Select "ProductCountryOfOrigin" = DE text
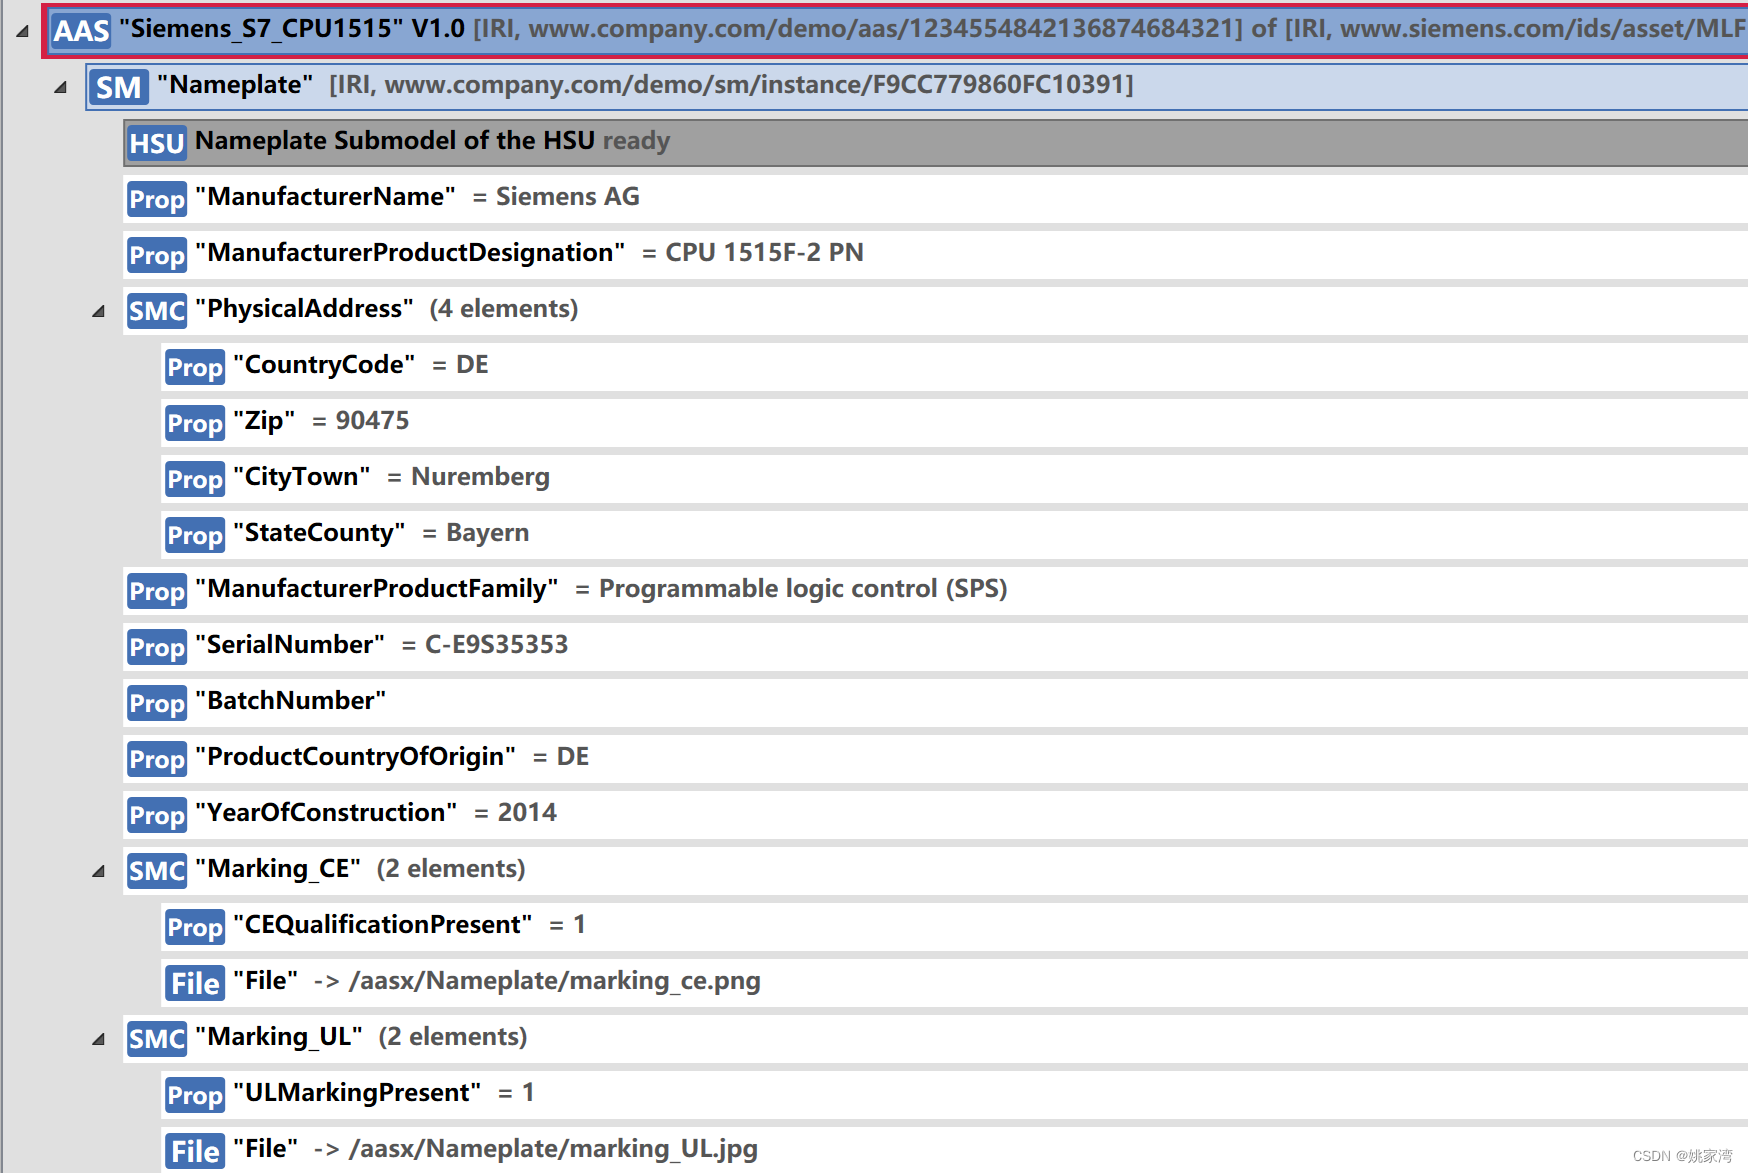 (x=392, y=757)
